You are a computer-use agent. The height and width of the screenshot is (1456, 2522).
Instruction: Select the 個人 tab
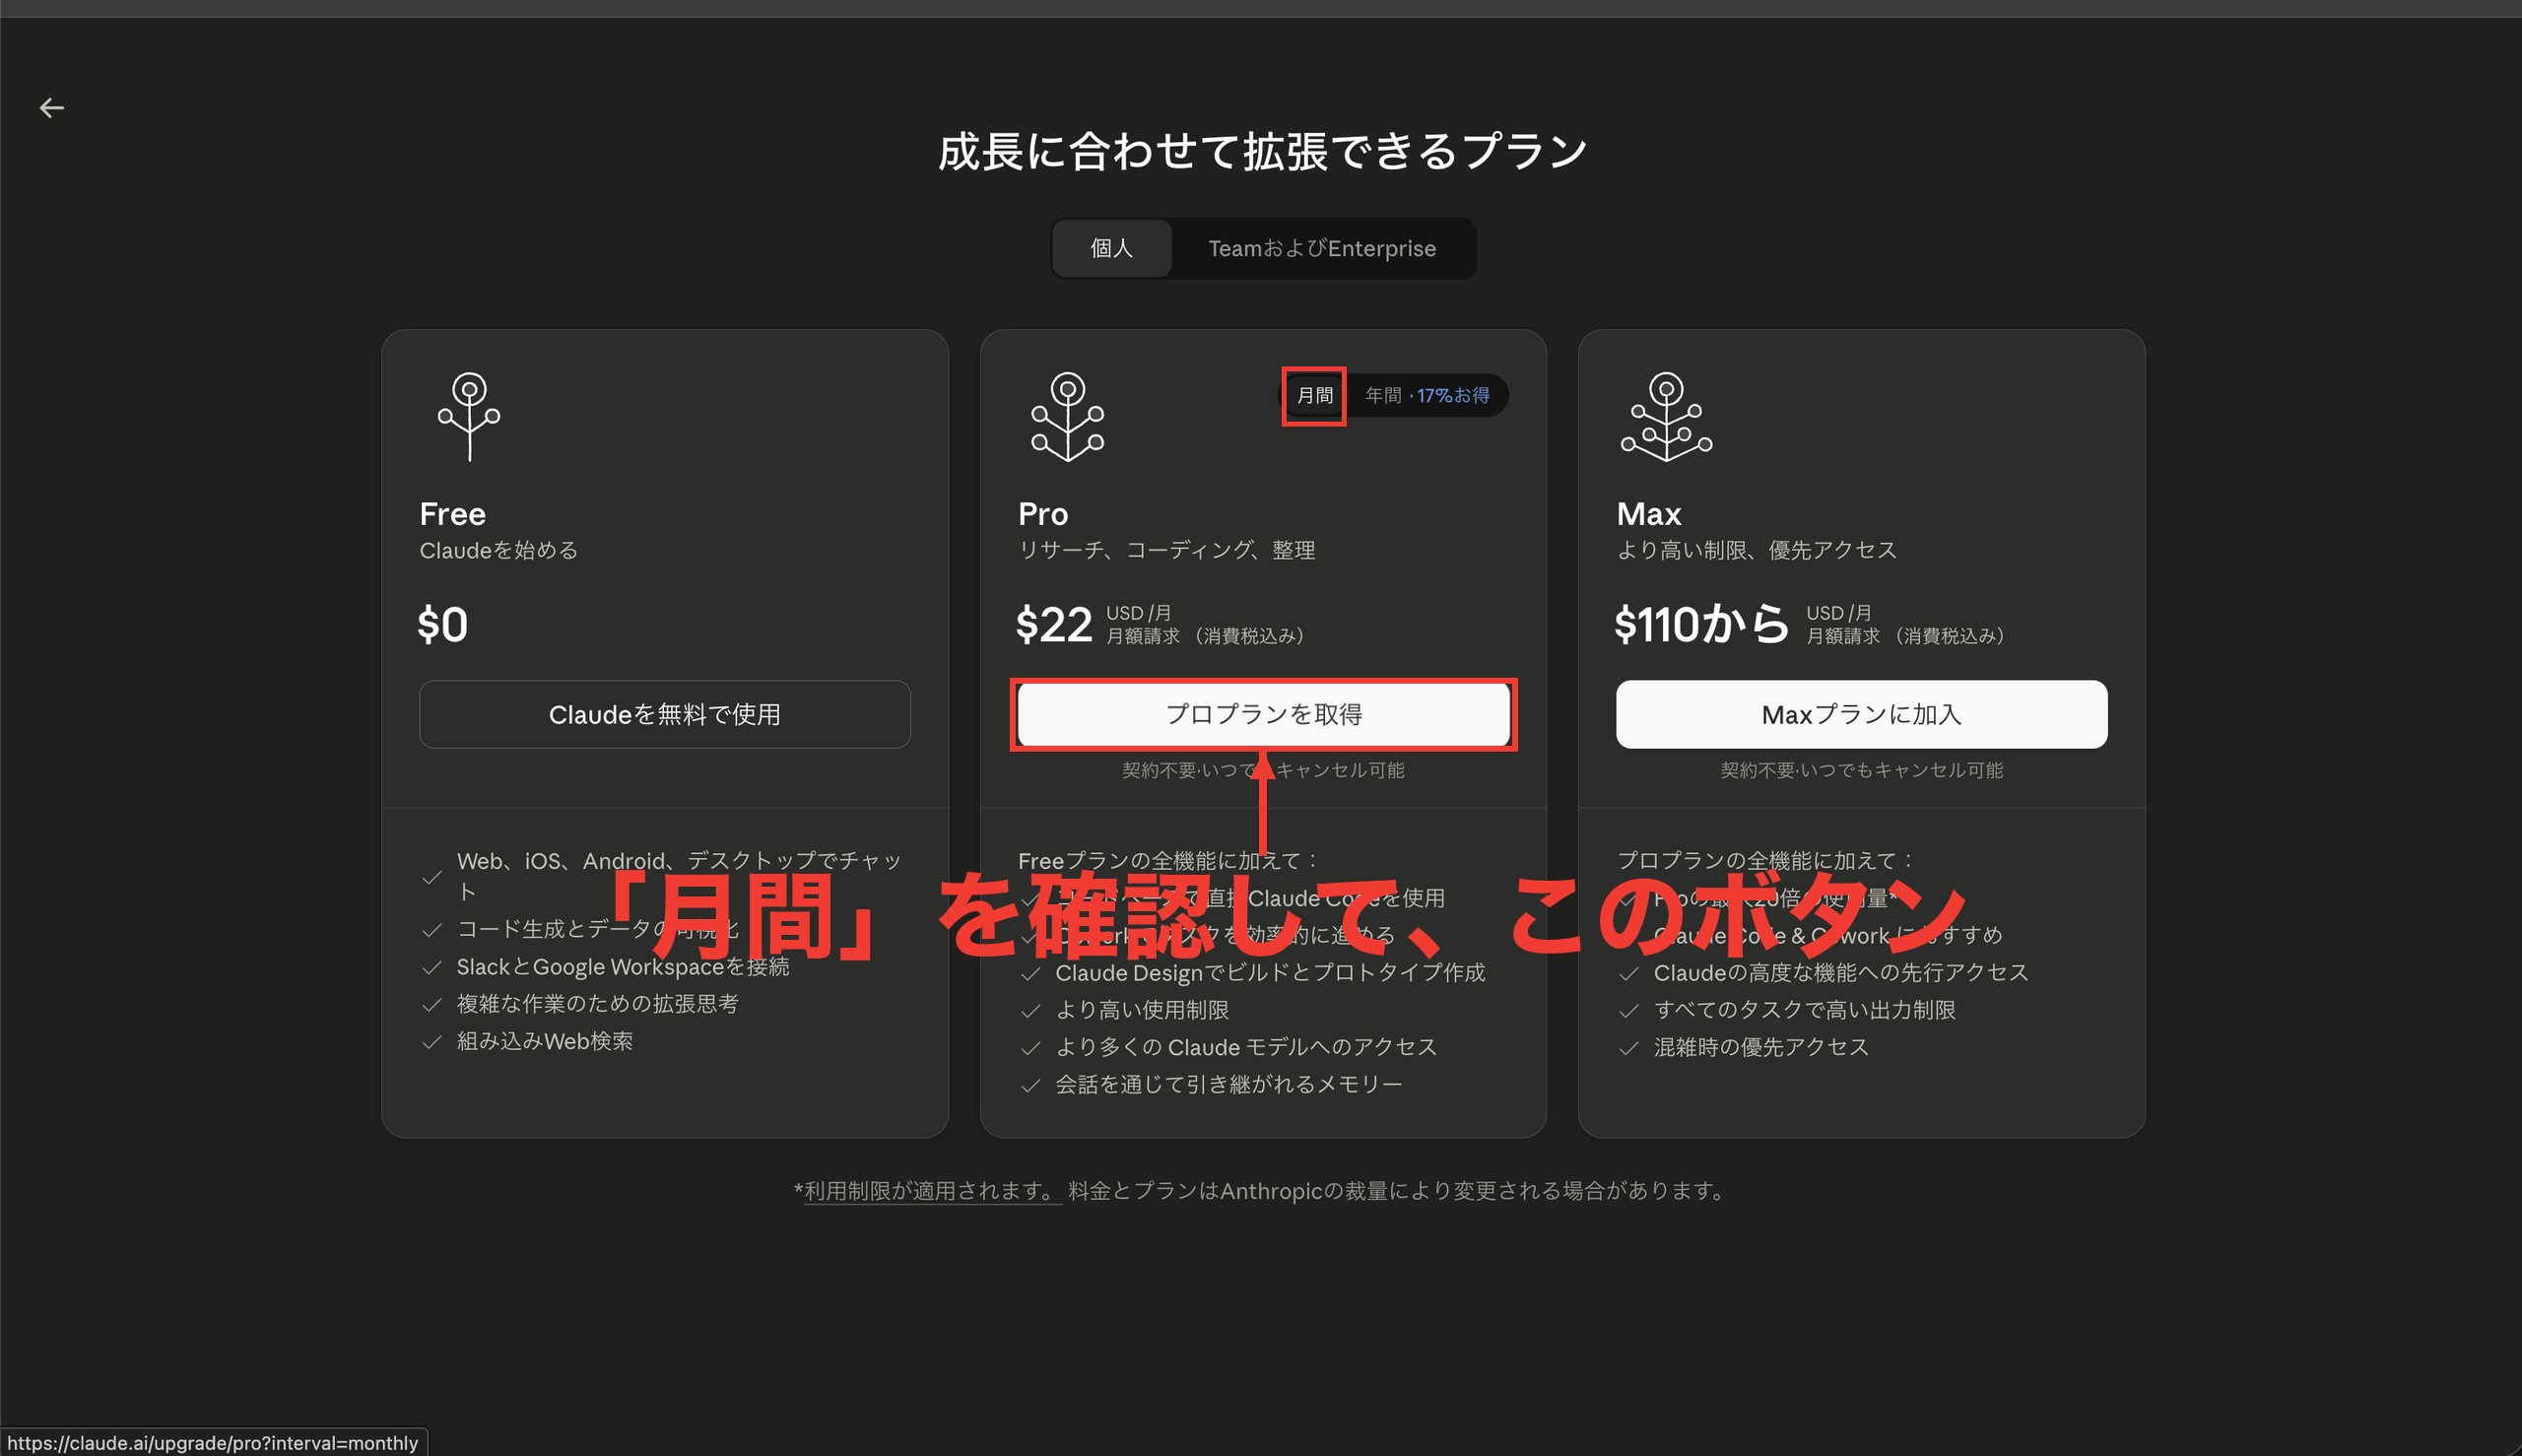[x=1112, y=248]
